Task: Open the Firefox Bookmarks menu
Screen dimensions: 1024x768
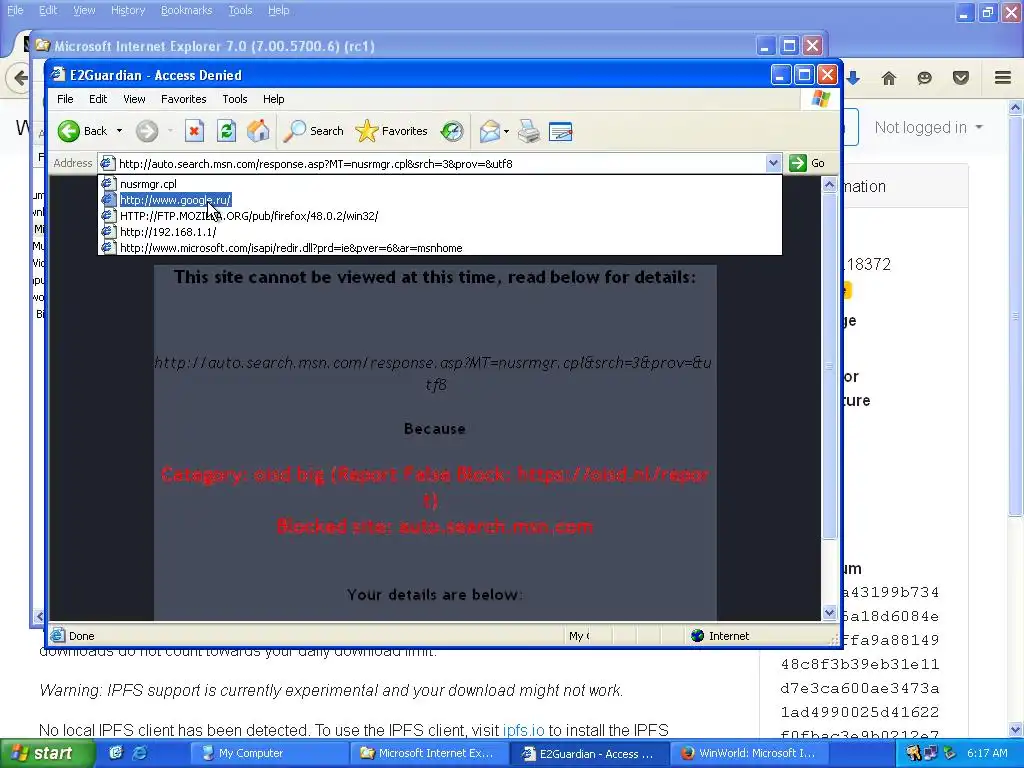Action: click(187, 10)
